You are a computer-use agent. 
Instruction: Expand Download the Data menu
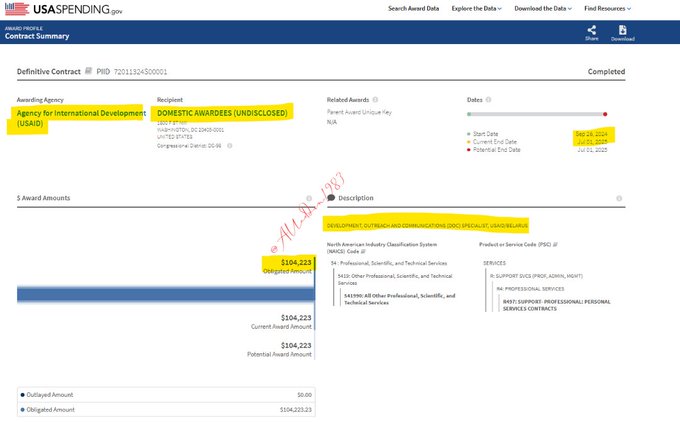pyautogui.click(x=543, y=9)
